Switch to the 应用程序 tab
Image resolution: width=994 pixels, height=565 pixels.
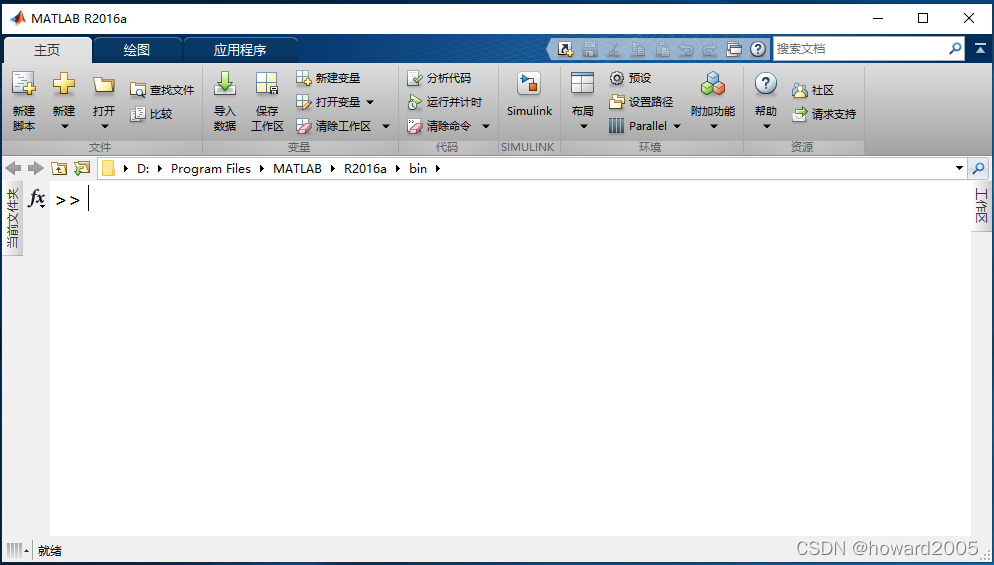240,50
